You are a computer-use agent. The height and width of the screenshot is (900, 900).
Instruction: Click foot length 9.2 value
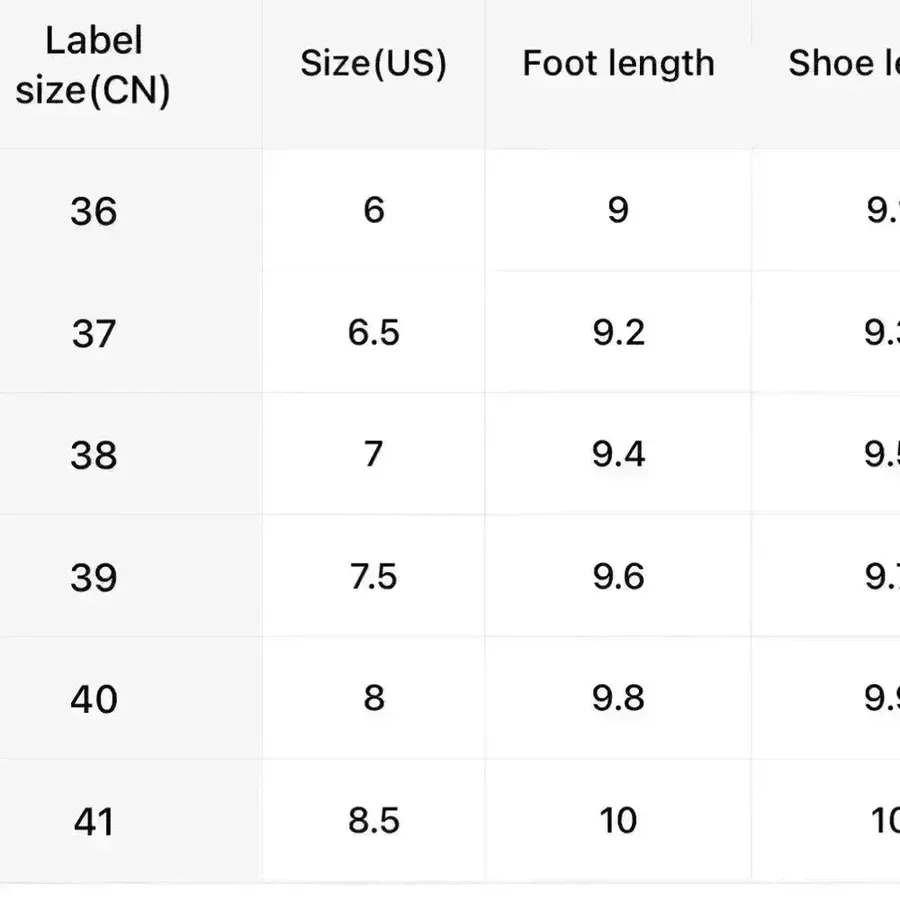click(x=618, y=332)
